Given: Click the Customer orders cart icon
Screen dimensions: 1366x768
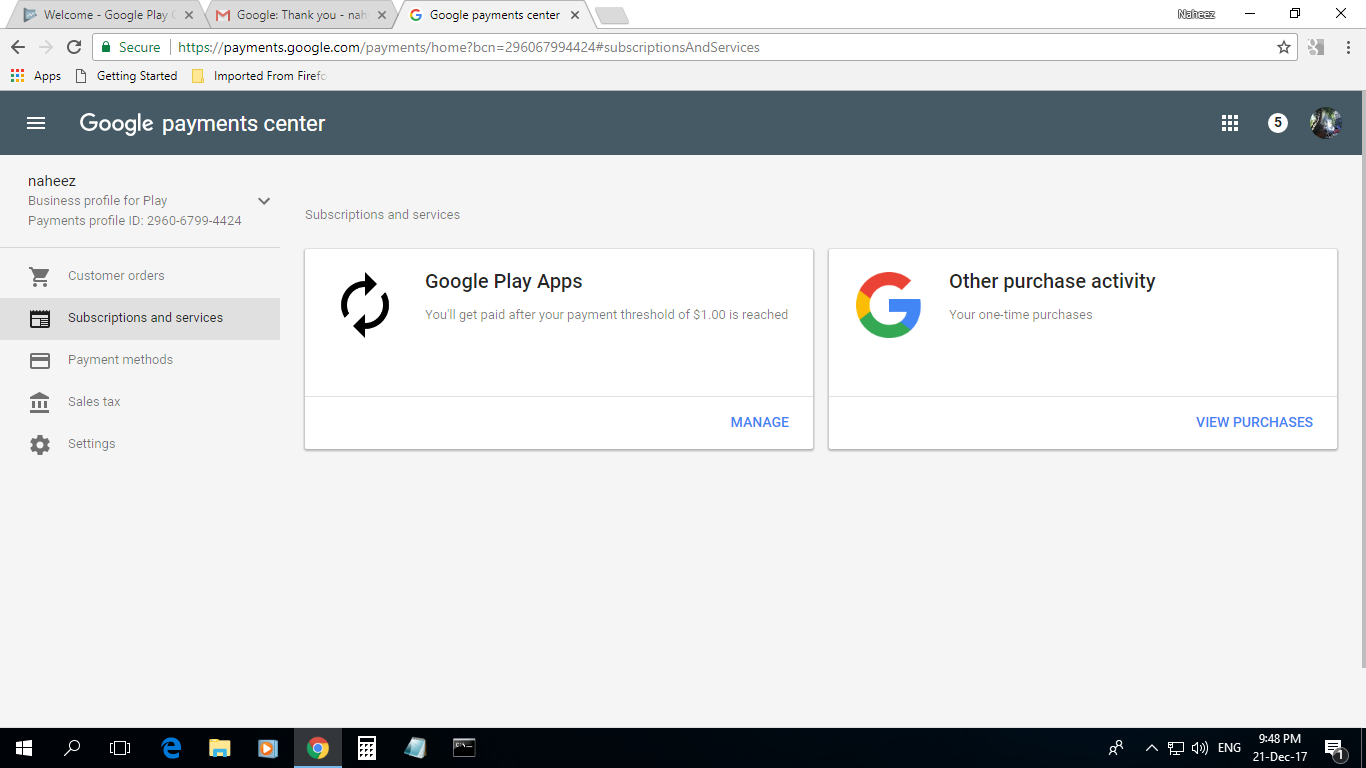Looking at the screenshot, I should click(40, 276).
